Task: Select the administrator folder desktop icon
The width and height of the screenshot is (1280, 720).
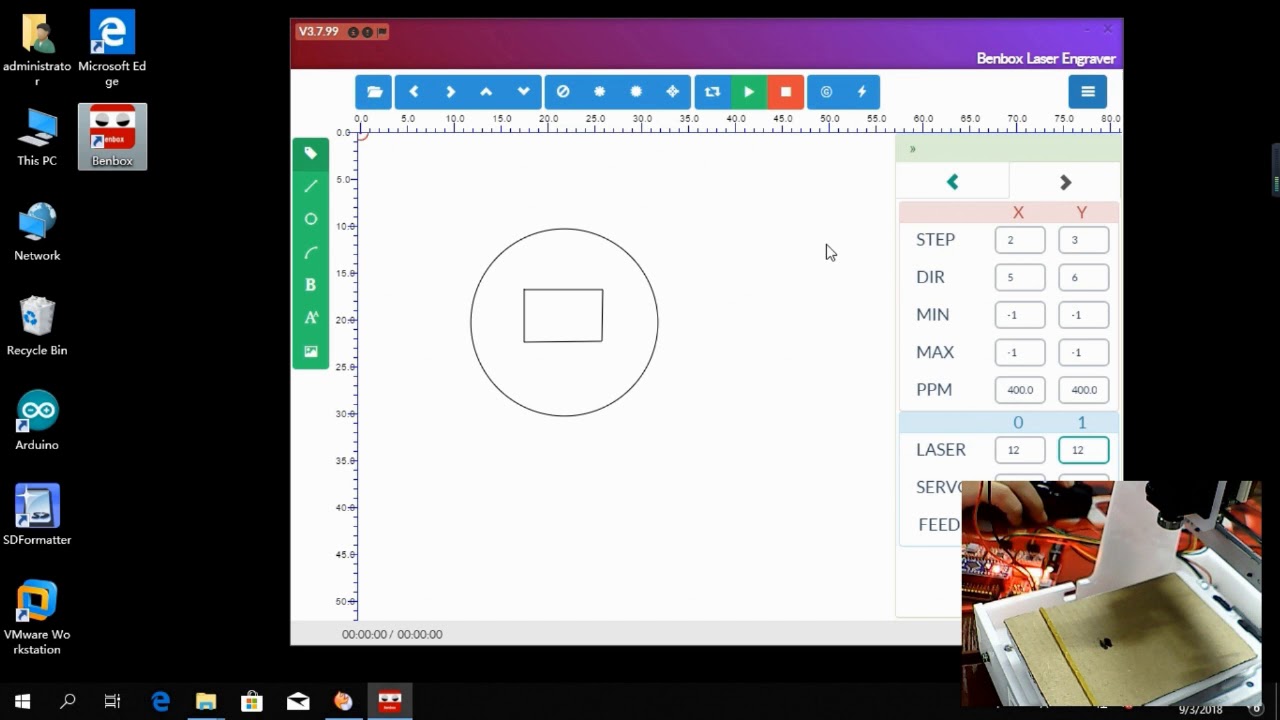Action: (37, 49)
